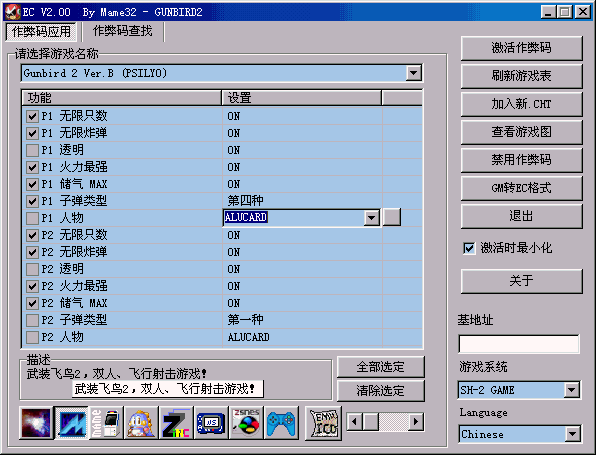This screenshot has width=596, height=455.
Task: Click the 设置 column header
Action: point(301,98)
